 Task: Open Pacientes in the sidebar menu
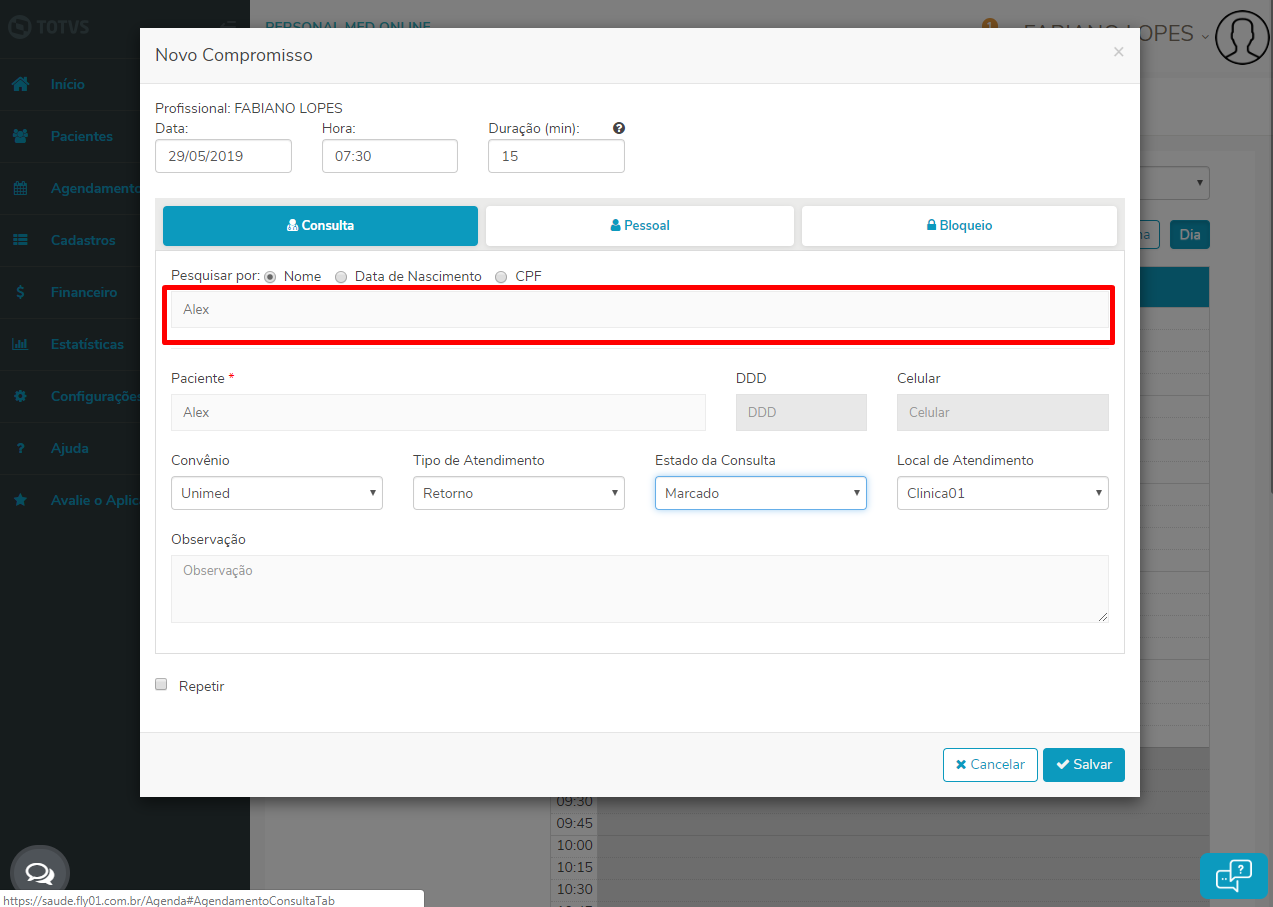pos(82,136)
